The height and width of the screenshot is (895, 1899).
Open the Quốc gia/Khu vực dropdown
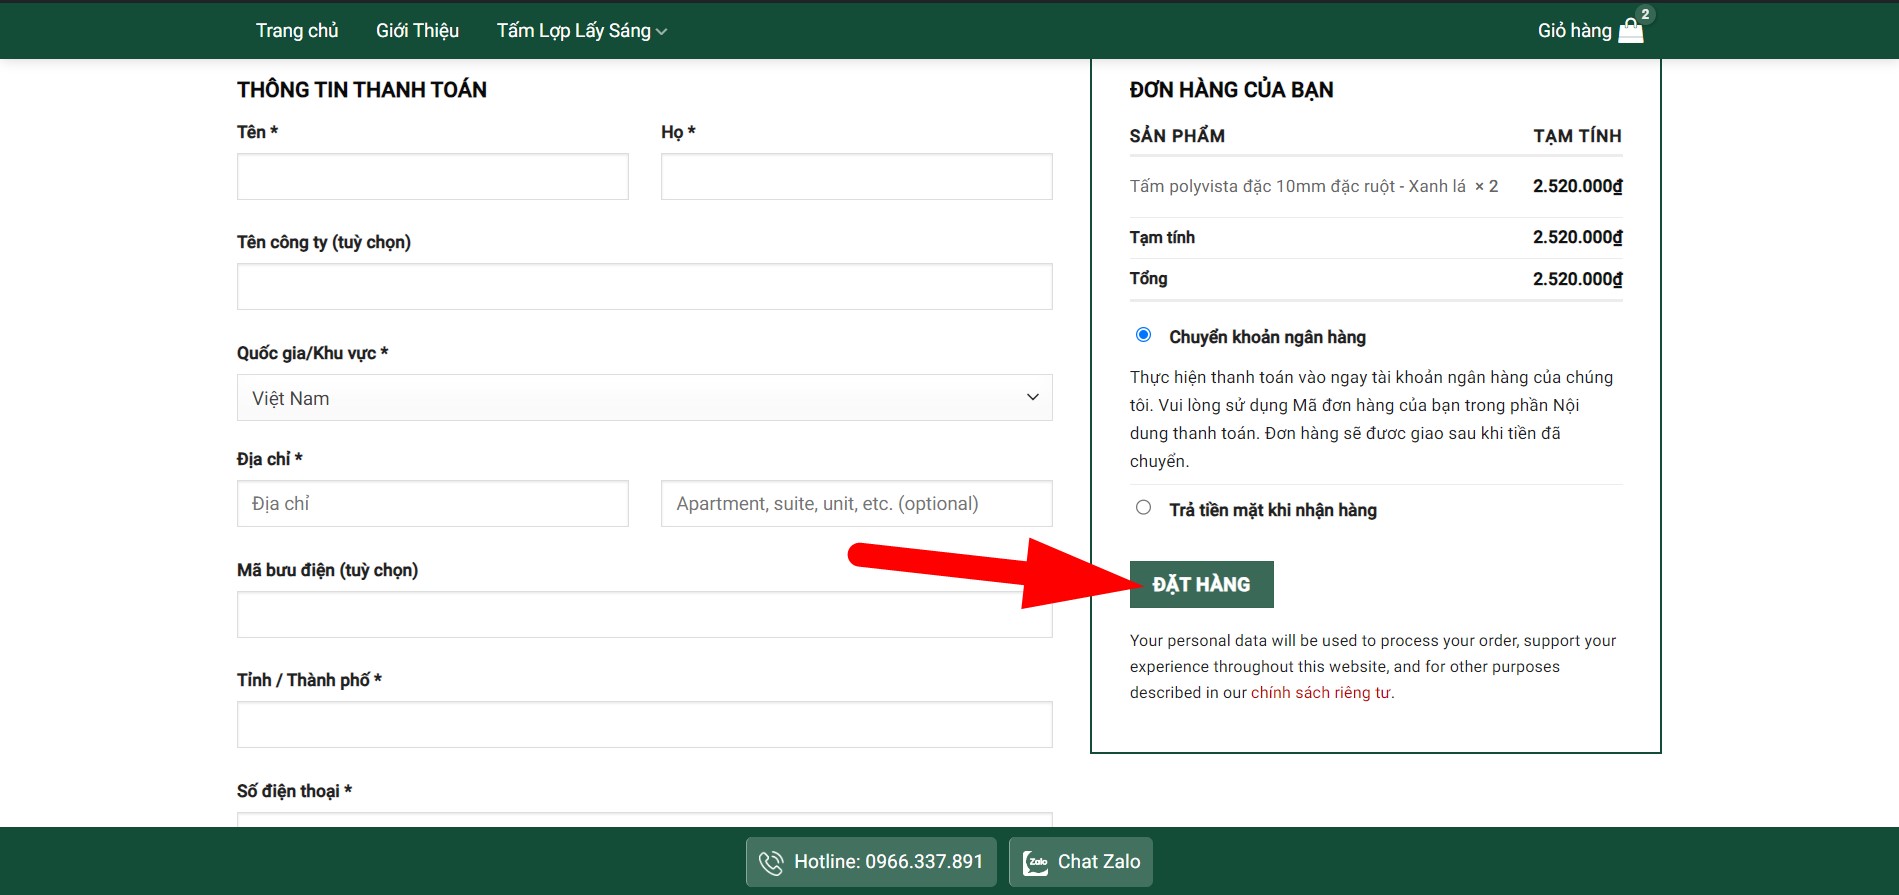[644, 398]
